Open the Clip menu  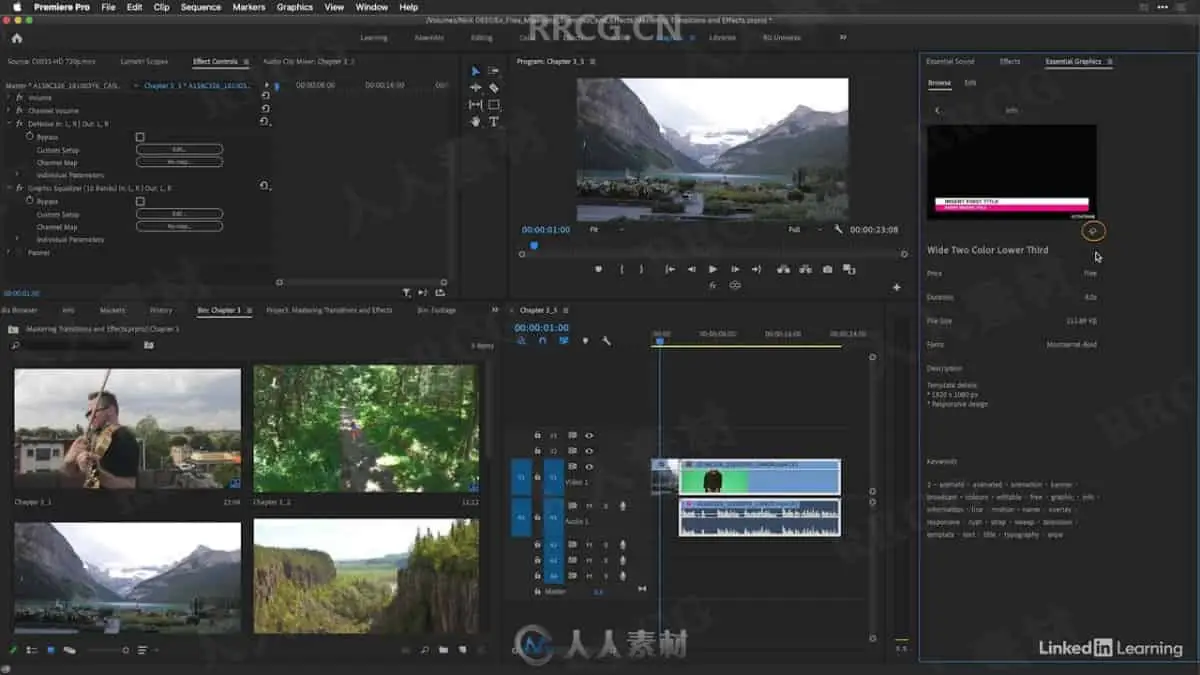(x=161, y=7)
